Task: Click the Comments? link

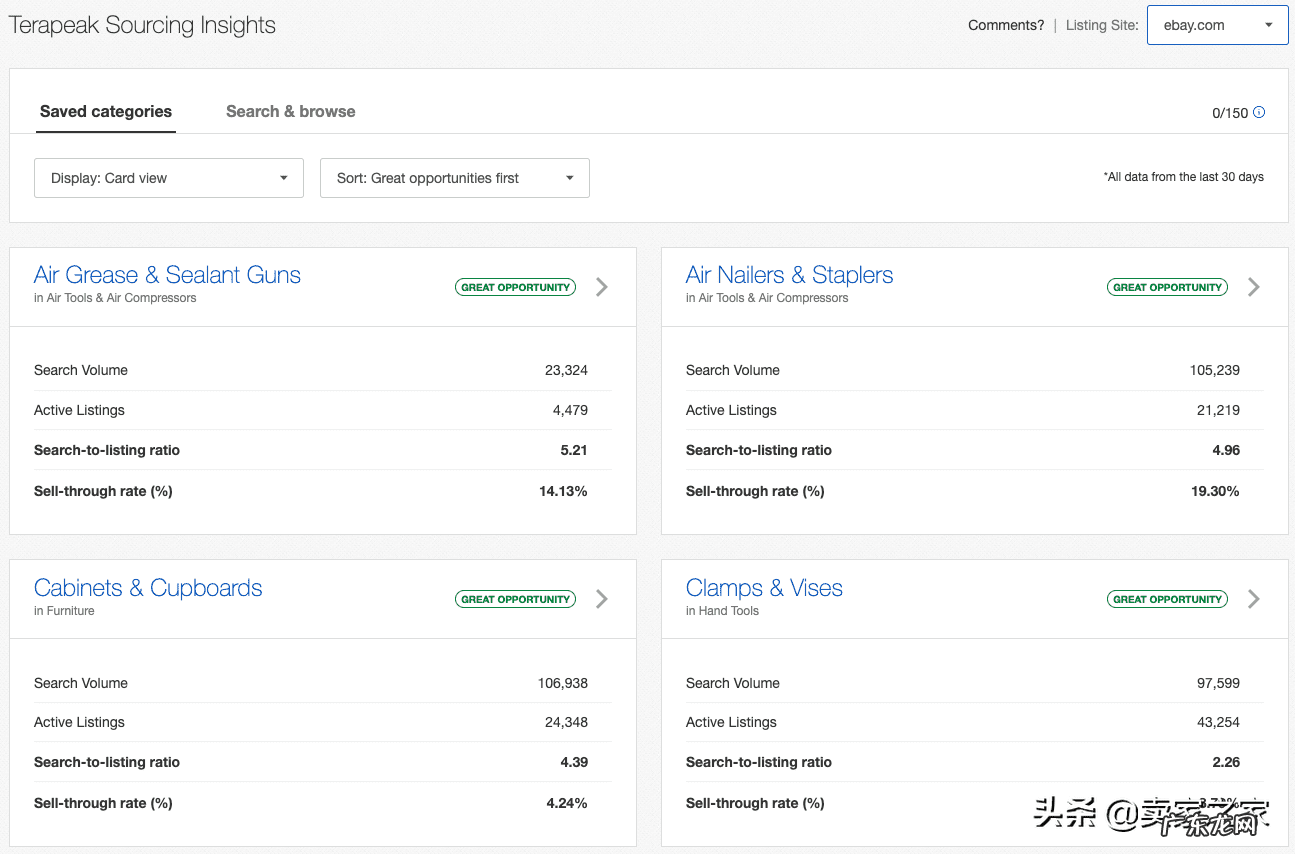Action: 1005,26
